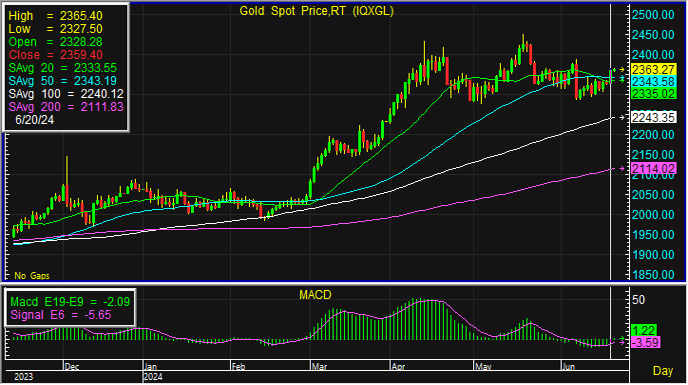The image size is (688, 385).
Task: Click the 6/20/24 date in the legend box
Action: tap(34, 120)
